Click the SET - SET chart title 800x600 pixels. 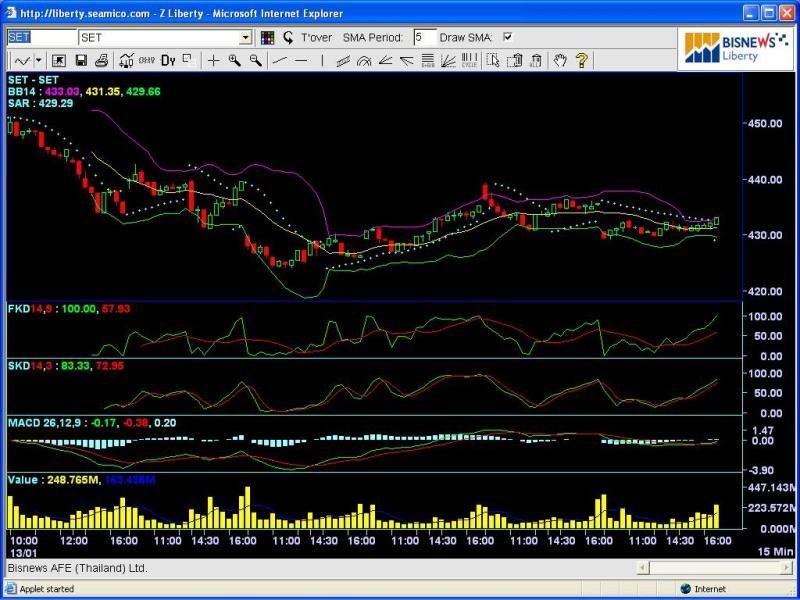[33, 80]
